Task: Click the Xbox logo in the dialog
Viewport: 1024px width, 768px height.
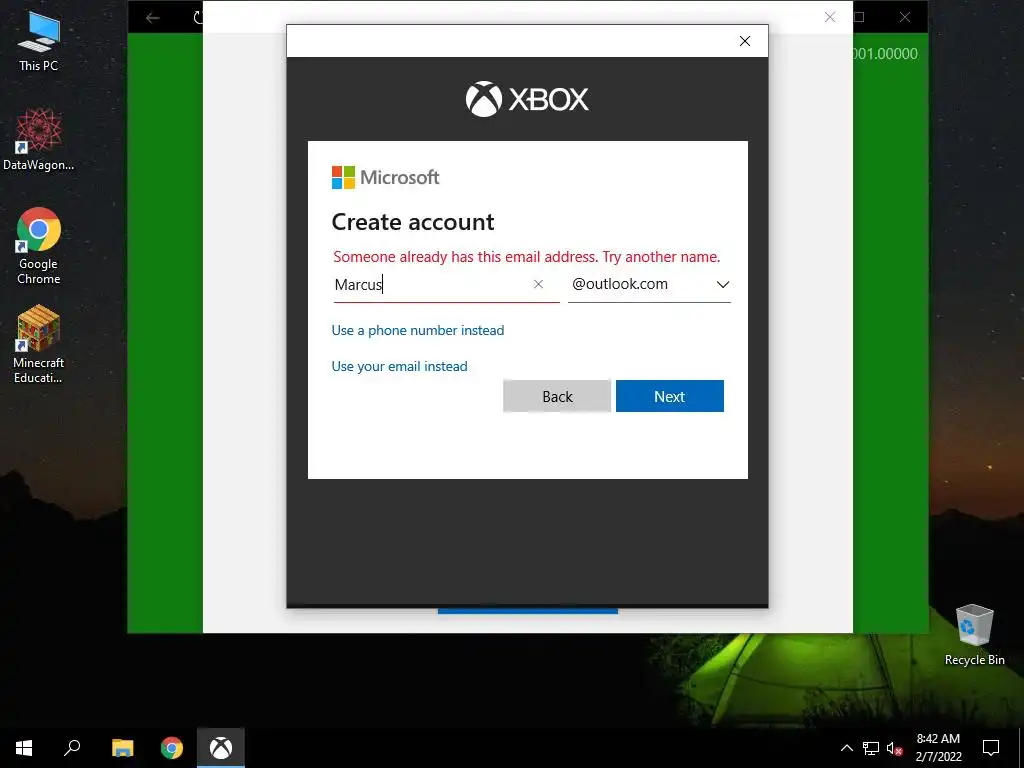Action: [528, 99]
